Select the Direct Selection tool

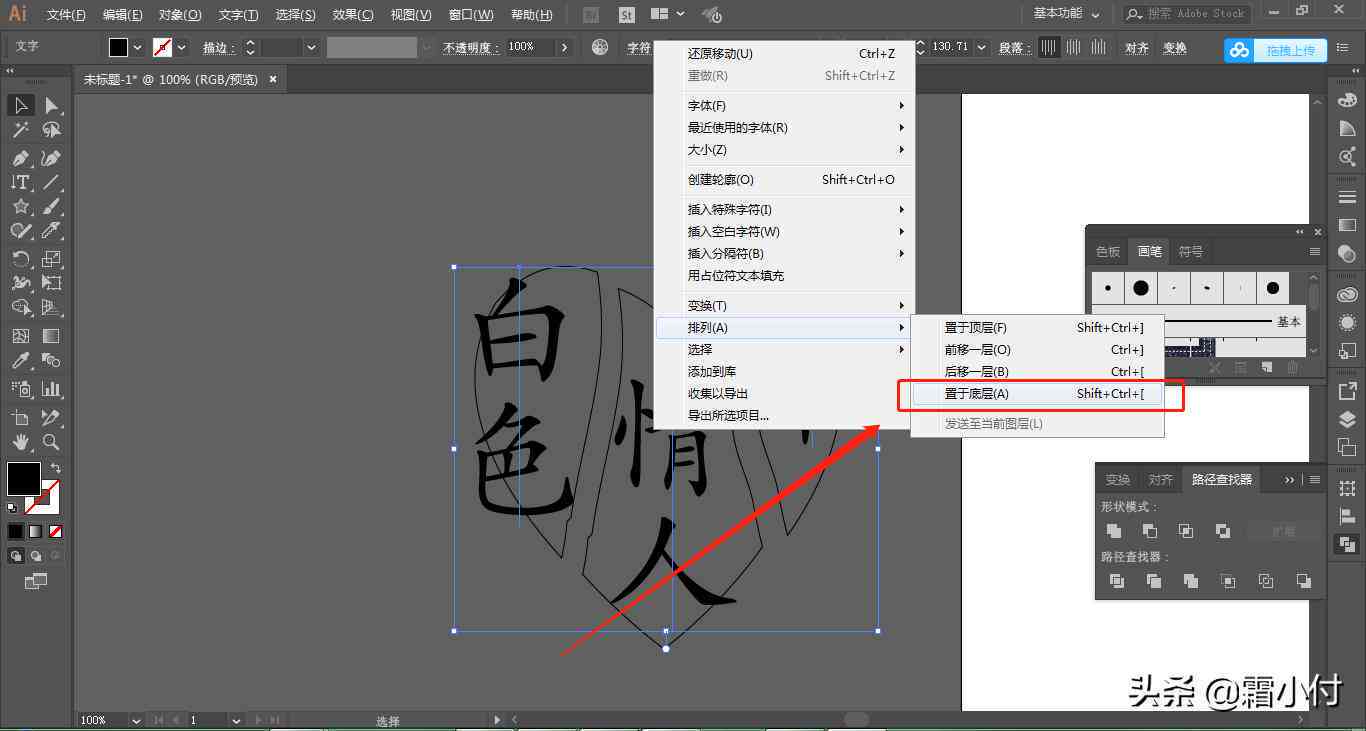click(51, 105)
